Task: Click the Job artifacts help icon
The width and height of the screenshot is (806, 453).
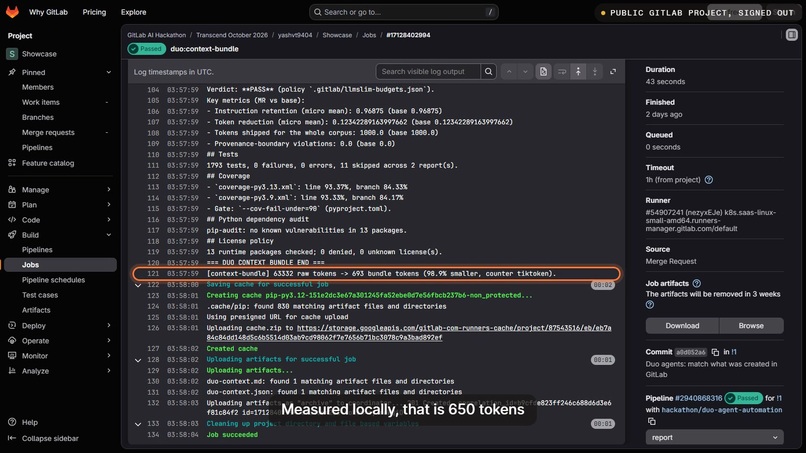Action: (x=697, y=283)
